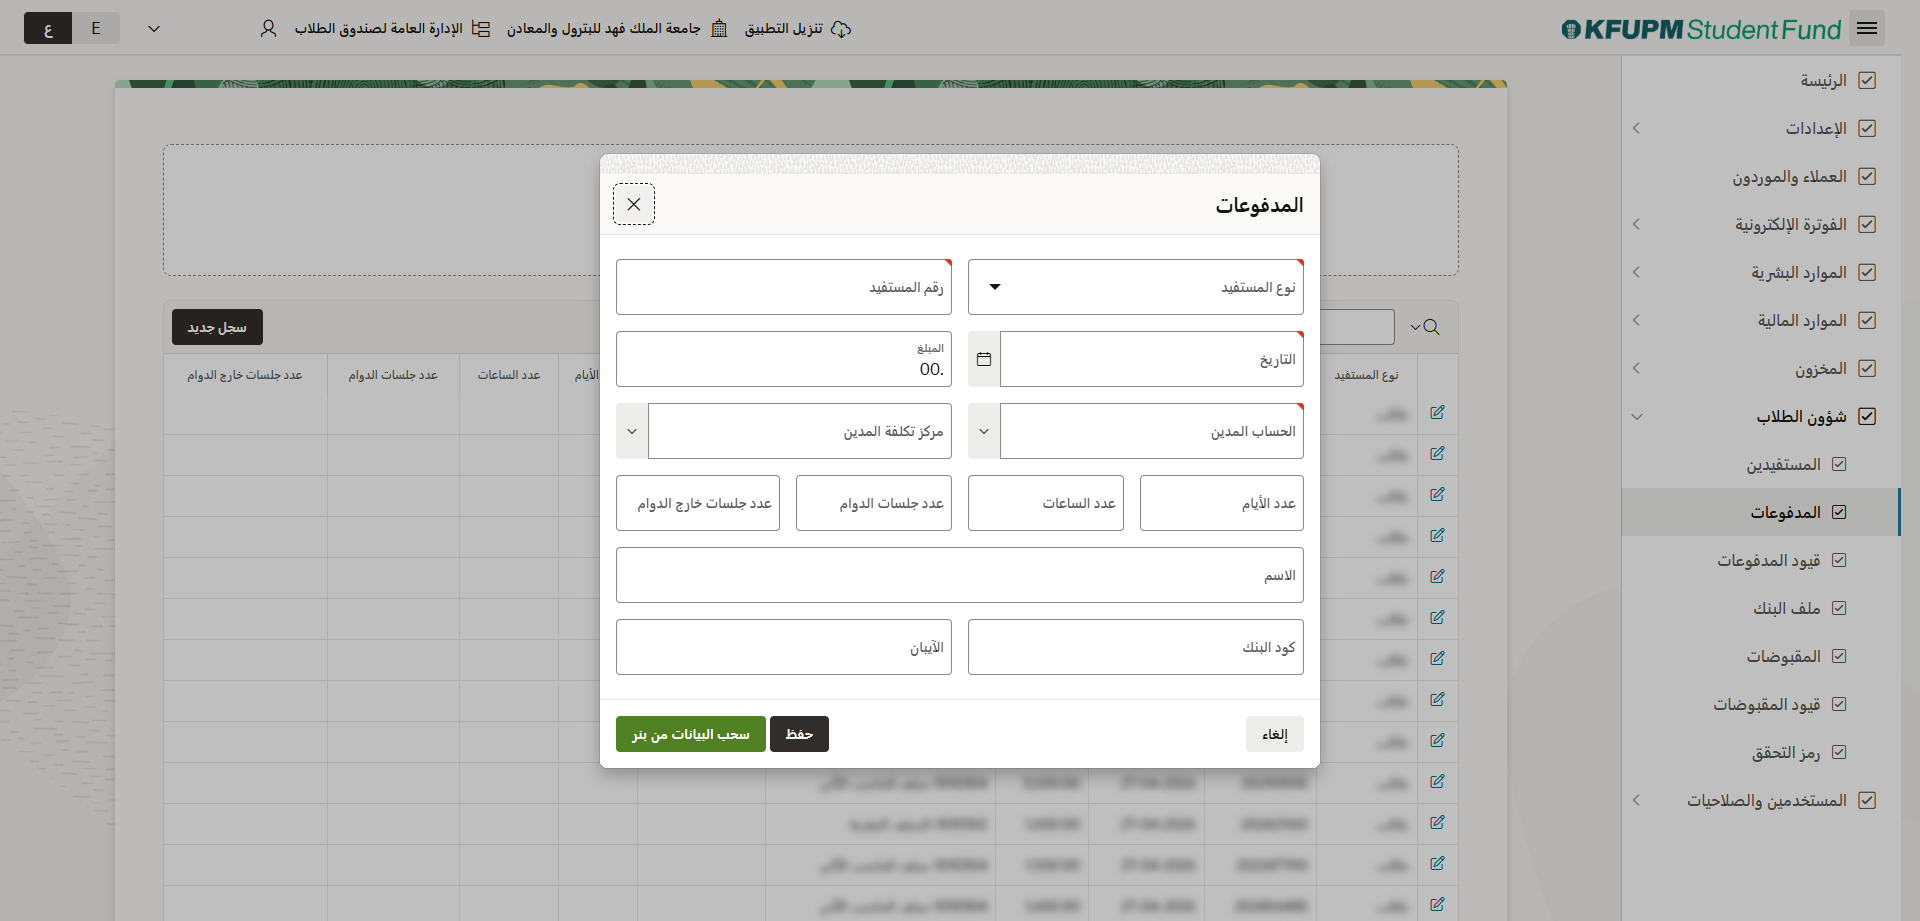Click the edit icon in sixth table row
This screenshot has width=1920, height=921.
click(x=1437, y=617)
